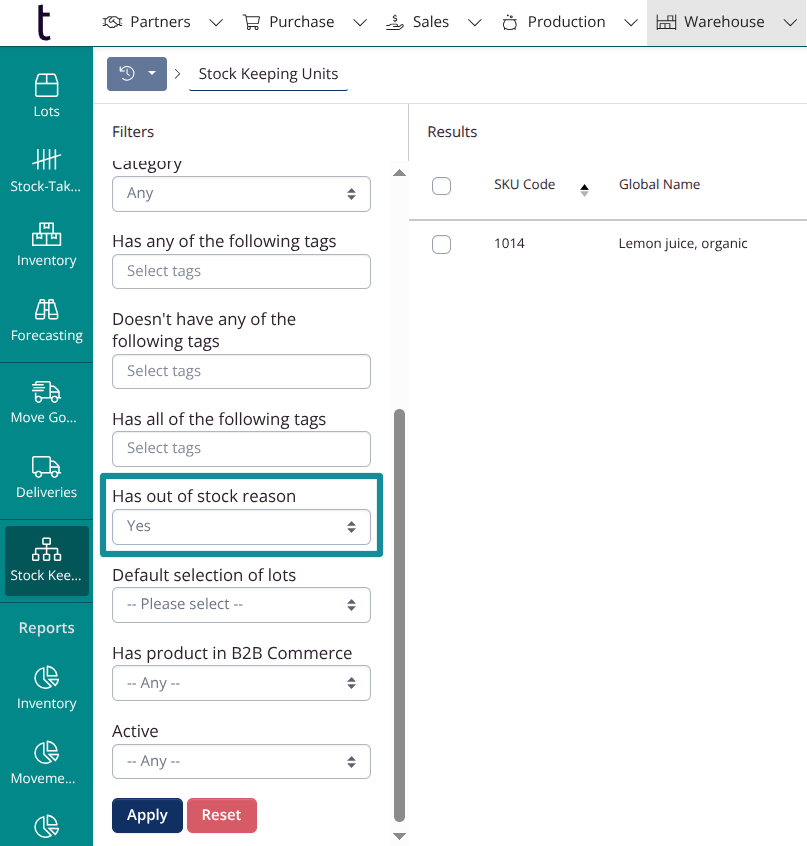This screenshot has width=807, height=846.
Task: Click the Has all of the following tags field
Action: [241, 449]
